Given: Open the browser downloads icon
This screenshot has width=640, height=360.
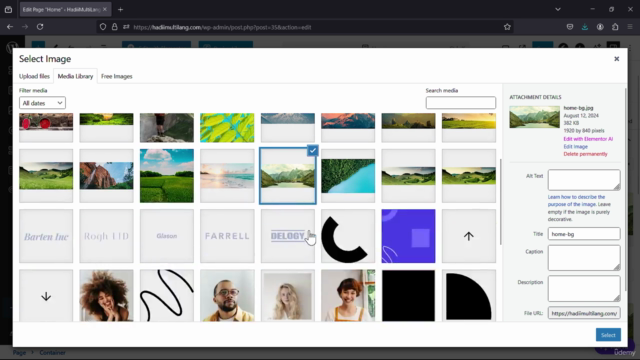Looking at the screenshot, I should (584, 27).
